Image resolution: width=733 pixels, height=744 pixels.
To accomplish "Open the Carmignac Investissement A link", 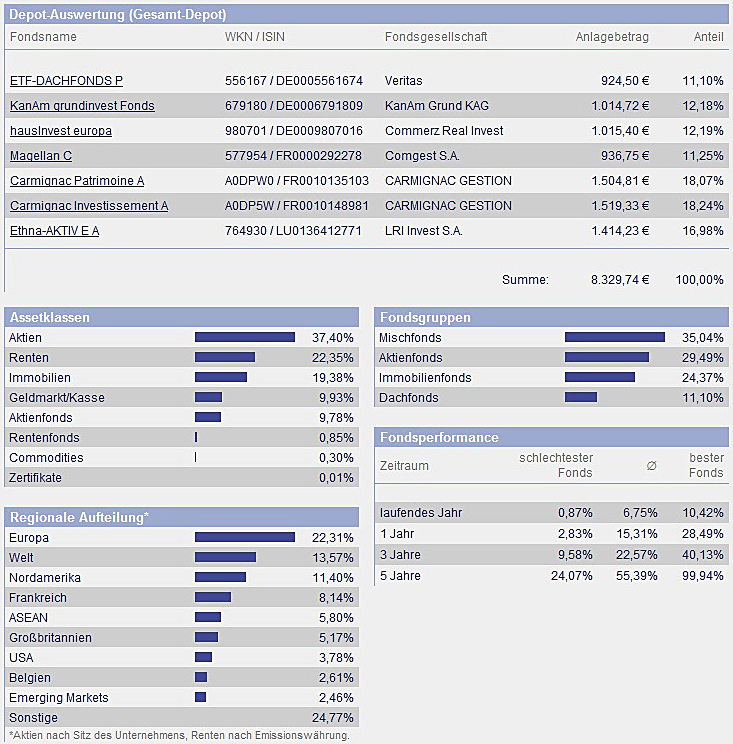I will 89,205.
